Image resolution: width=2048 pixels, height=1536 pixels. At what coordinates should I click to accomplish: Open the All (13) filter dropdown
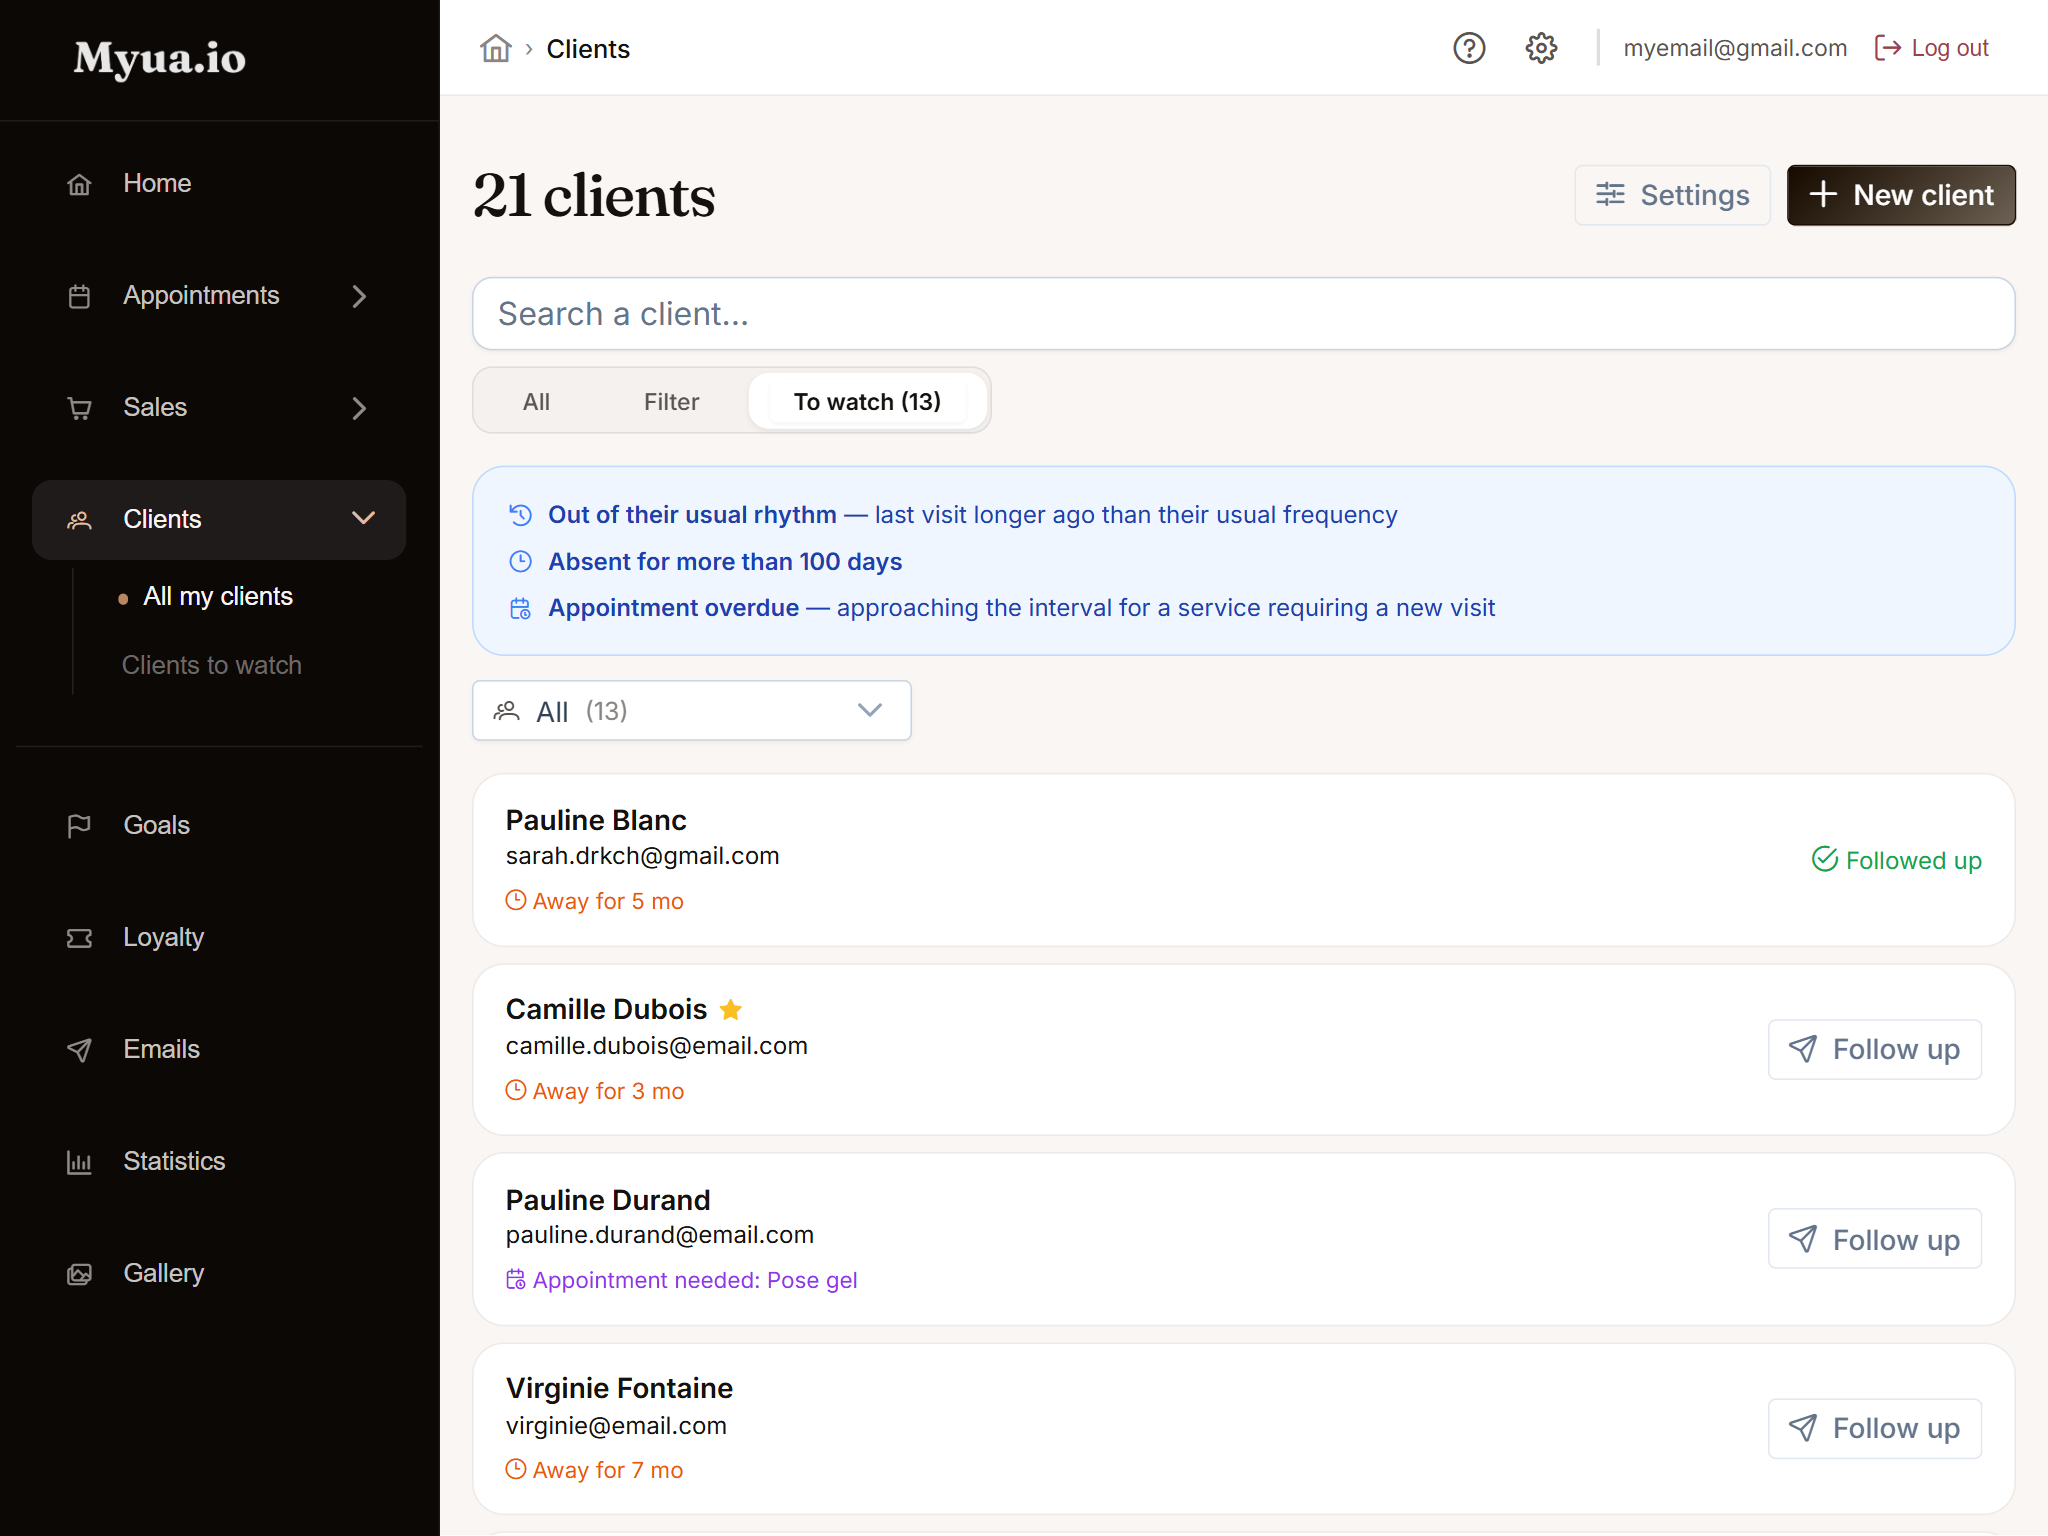point(692,711)
